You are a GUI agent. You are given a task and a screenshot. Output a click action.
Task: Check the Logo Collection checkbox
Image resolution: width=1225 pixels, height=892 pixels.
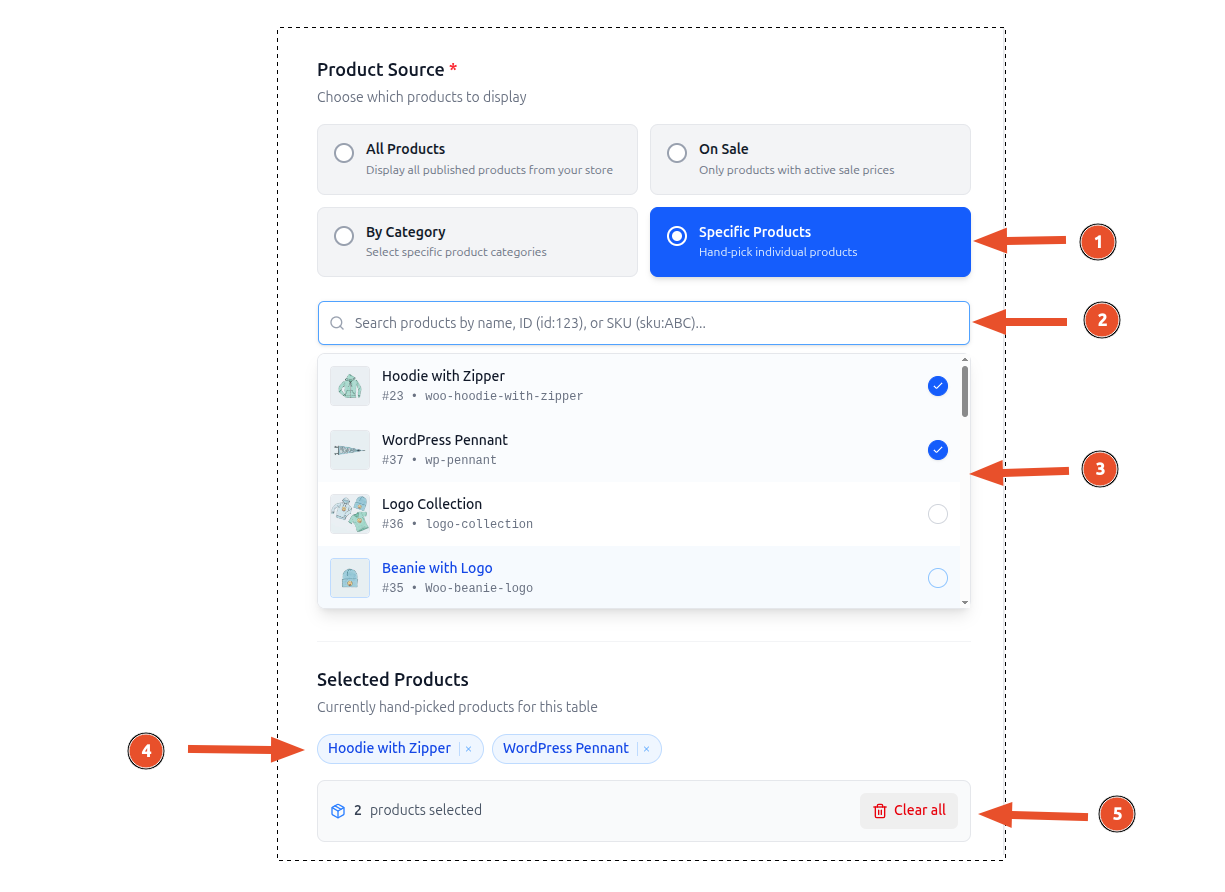(x=937, y=513)
